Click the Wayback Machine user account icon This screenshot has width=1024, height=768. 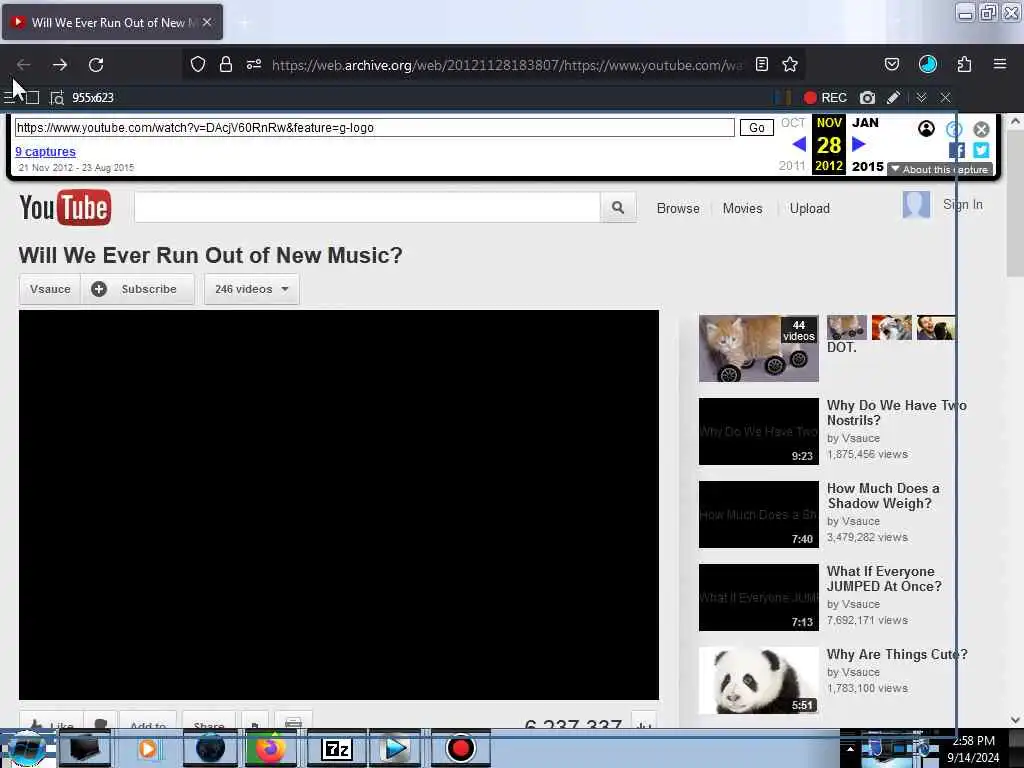tap(926, 129)
